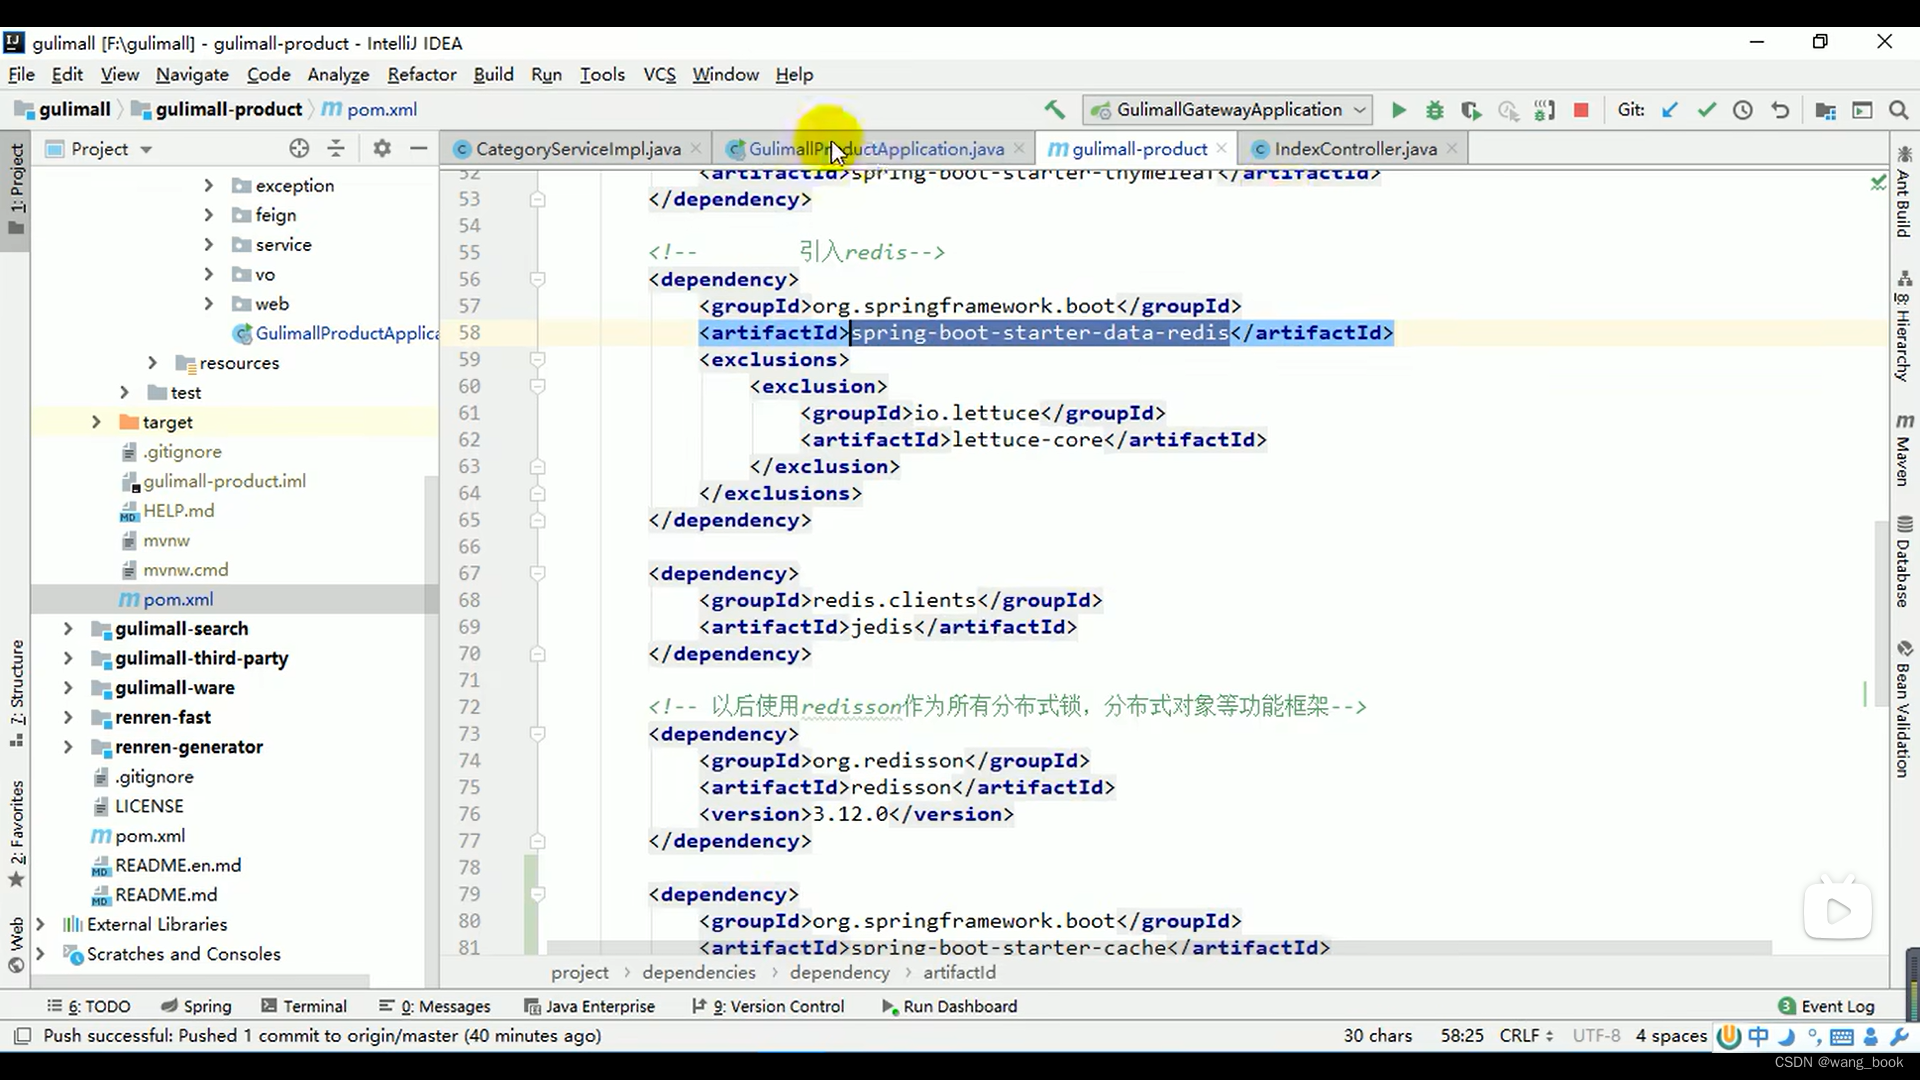Expand External Libraries node
This screenshot has height=1080, width=1920.
(40, 924)
